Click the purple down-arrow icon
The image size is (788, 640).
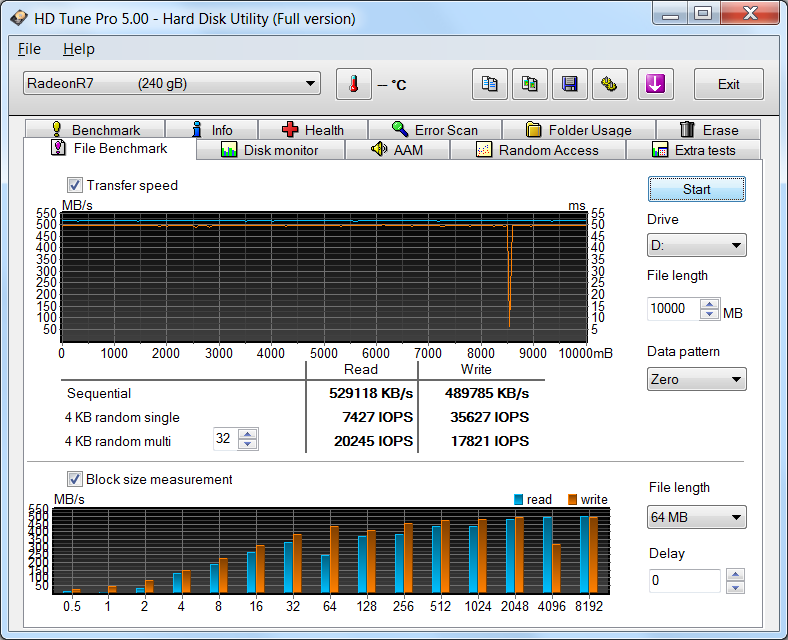[x=656, y=85]
